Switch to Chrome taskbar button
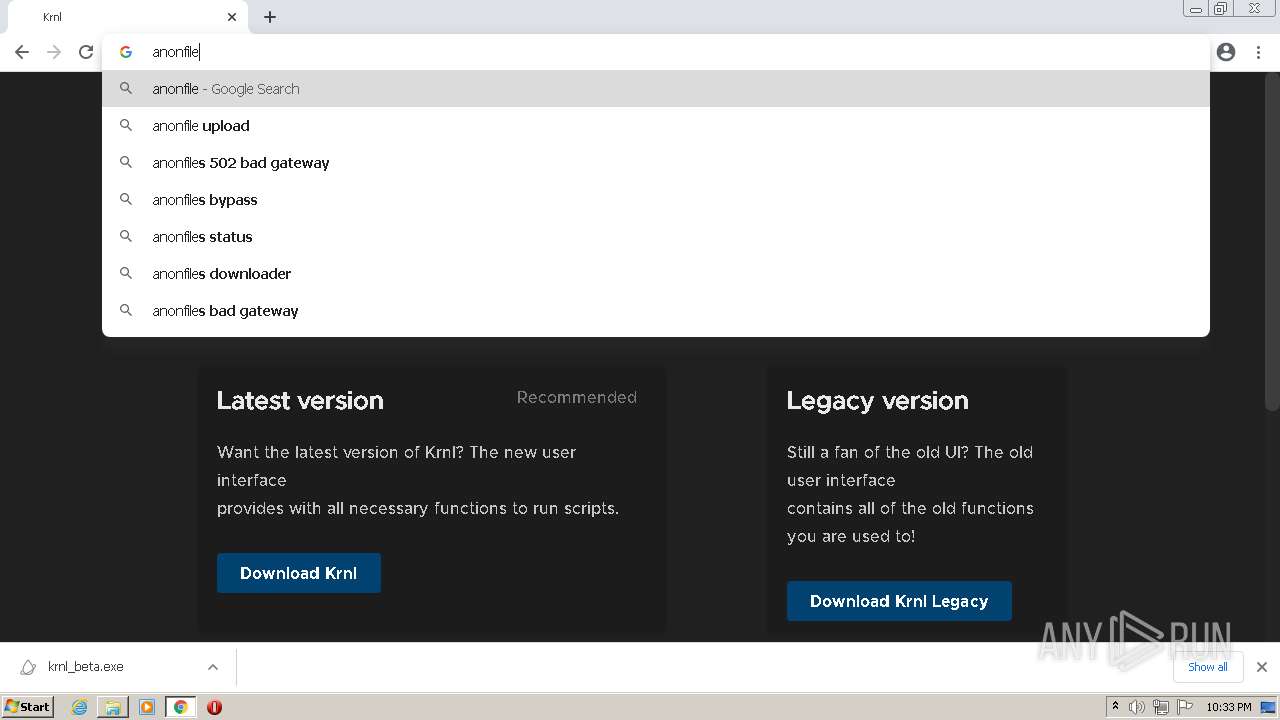 [181, 707]
